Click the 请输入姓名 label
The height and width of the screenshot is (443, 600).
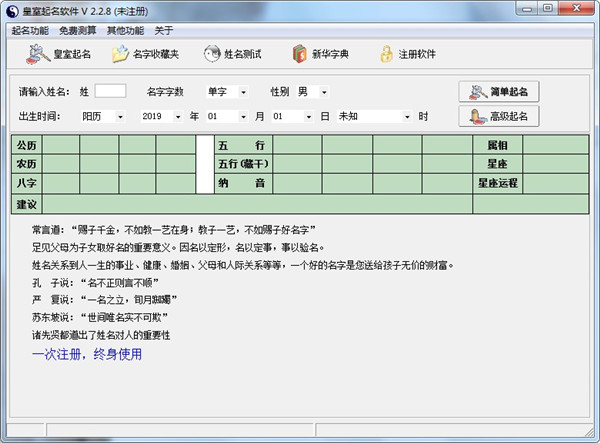click(x=44, y=92)
